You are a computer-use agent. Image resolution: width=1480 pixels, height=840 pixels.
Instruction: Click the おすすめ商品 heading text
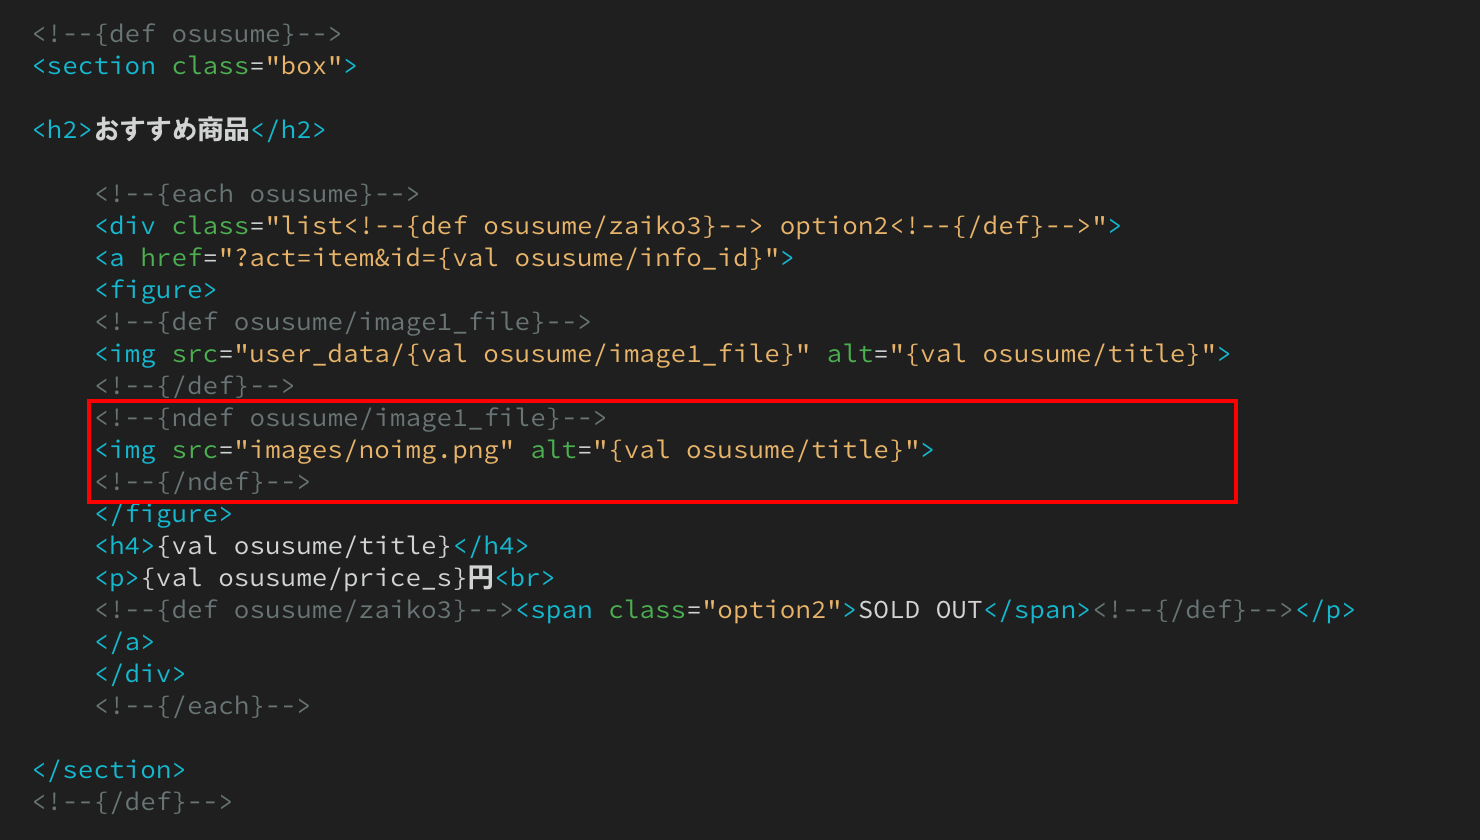172,130
